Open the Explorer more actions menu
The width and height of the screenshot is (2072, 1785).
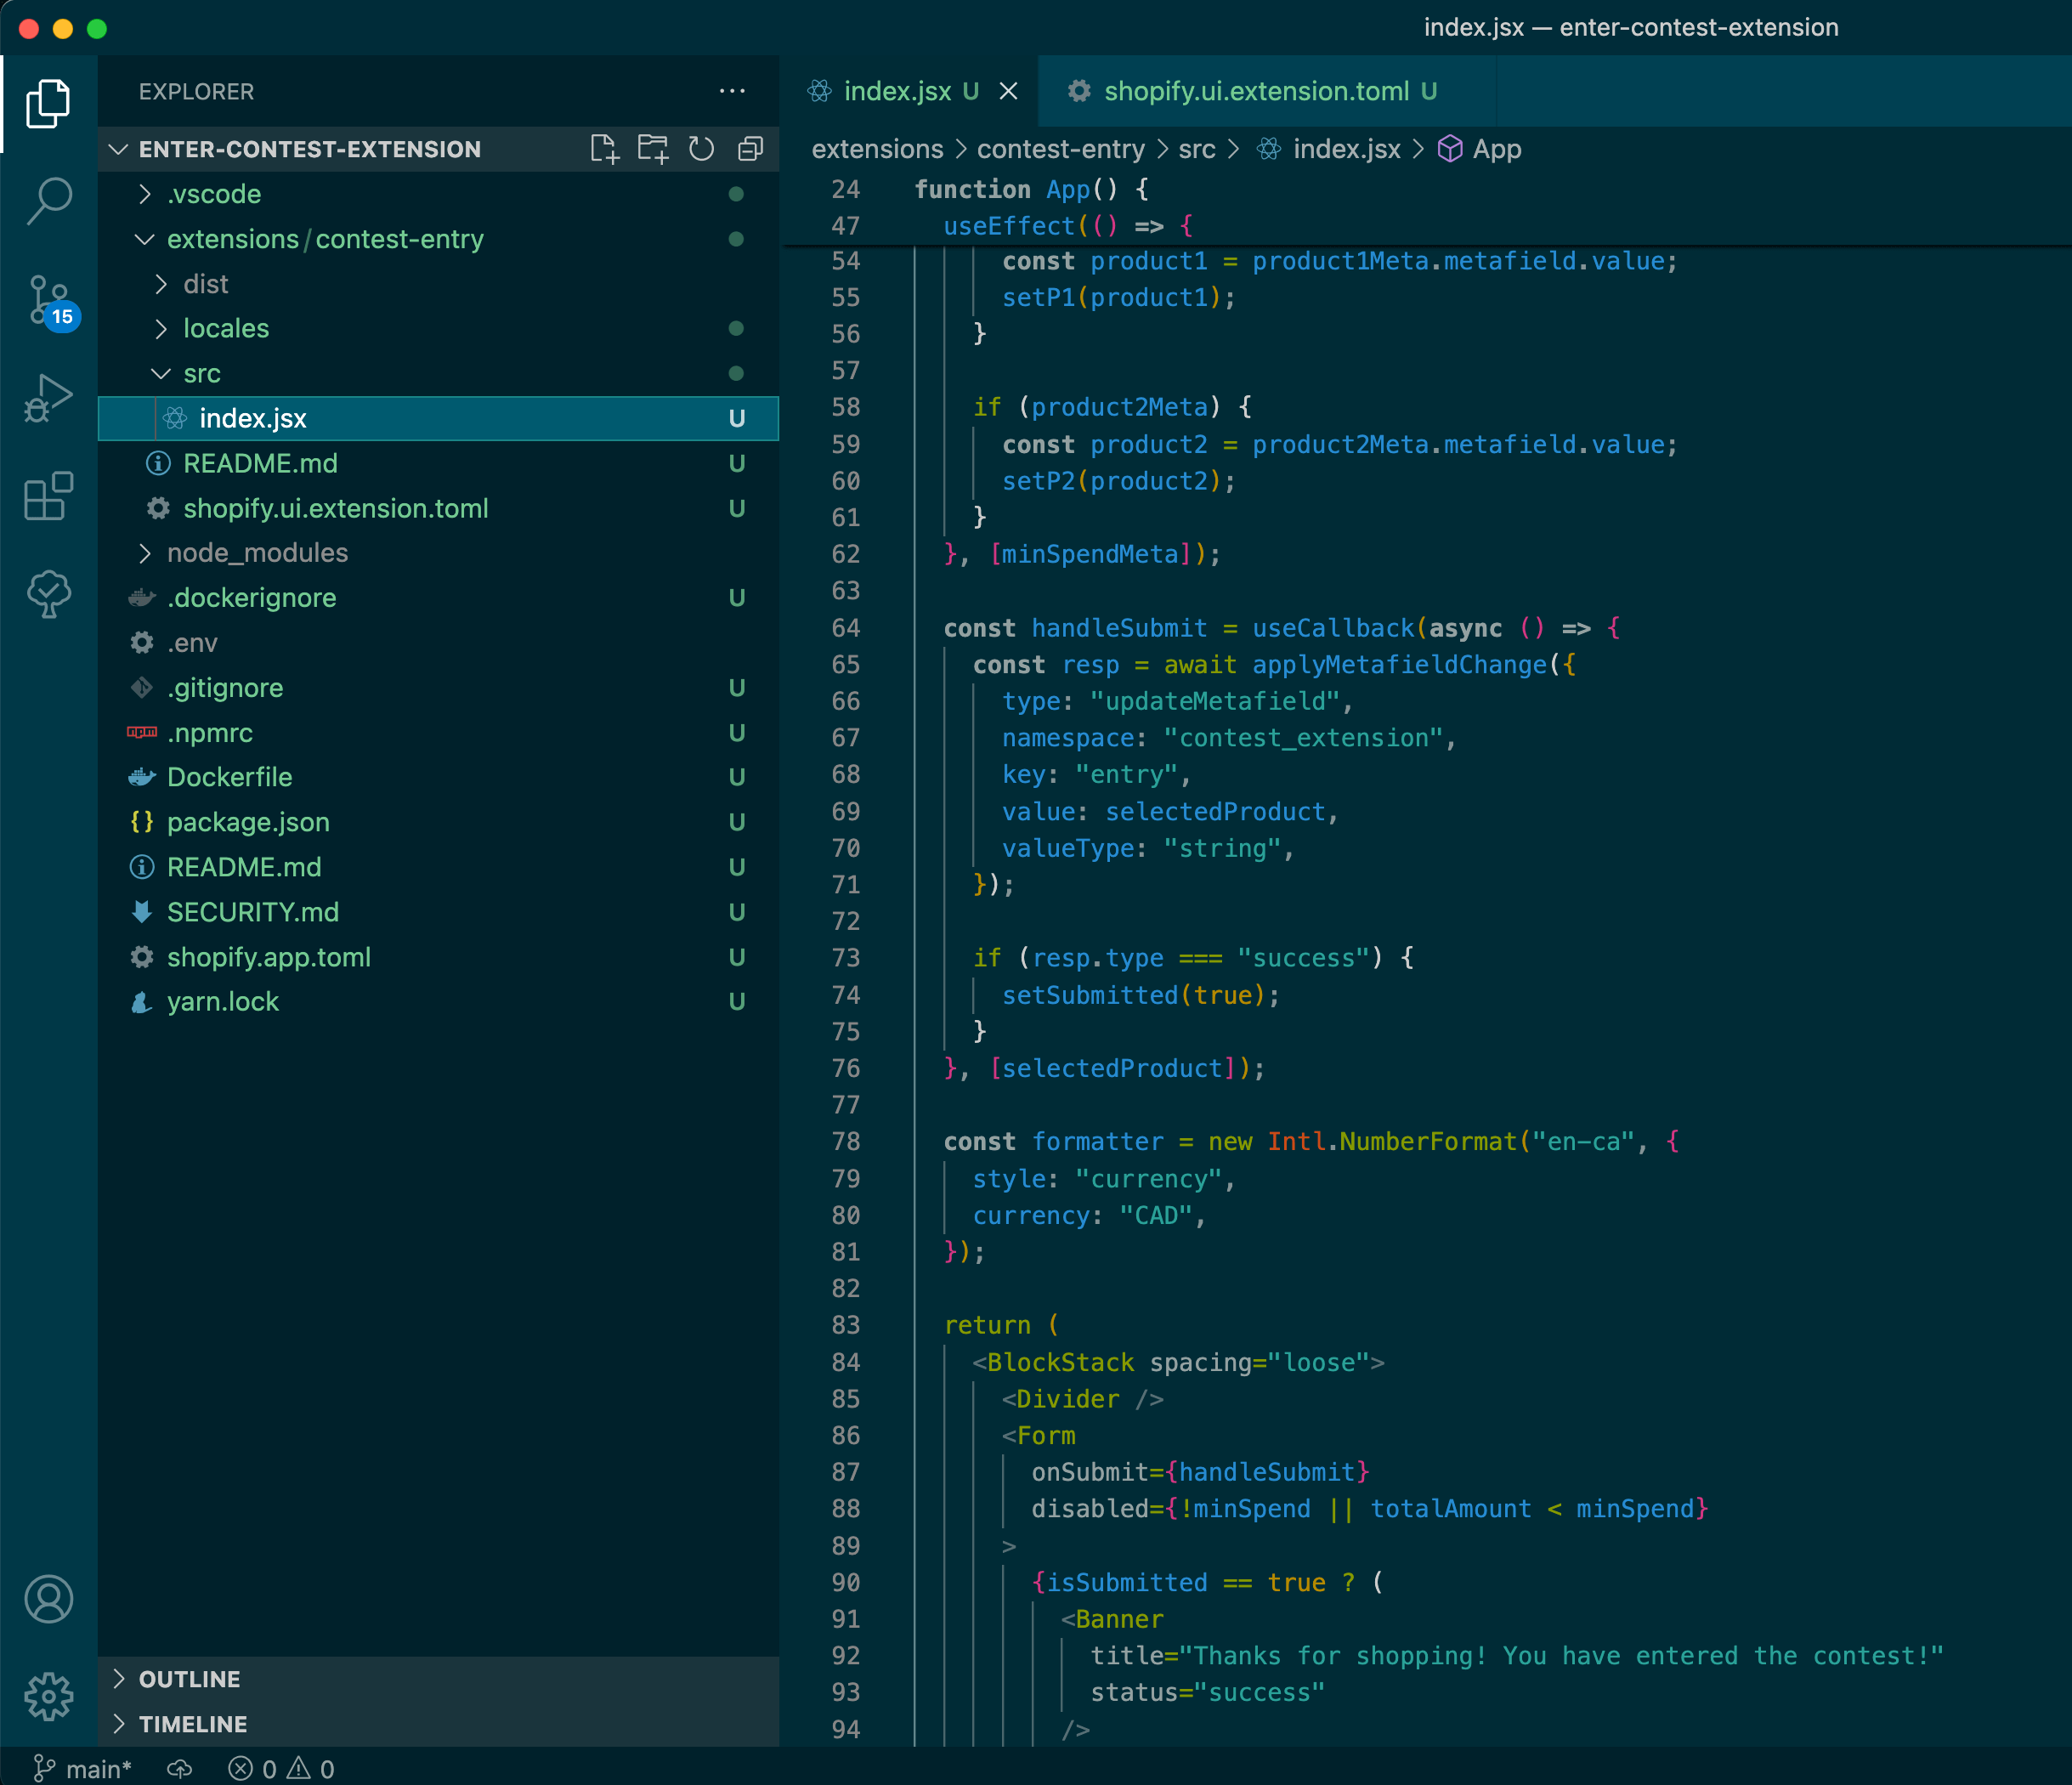[733, 91]
